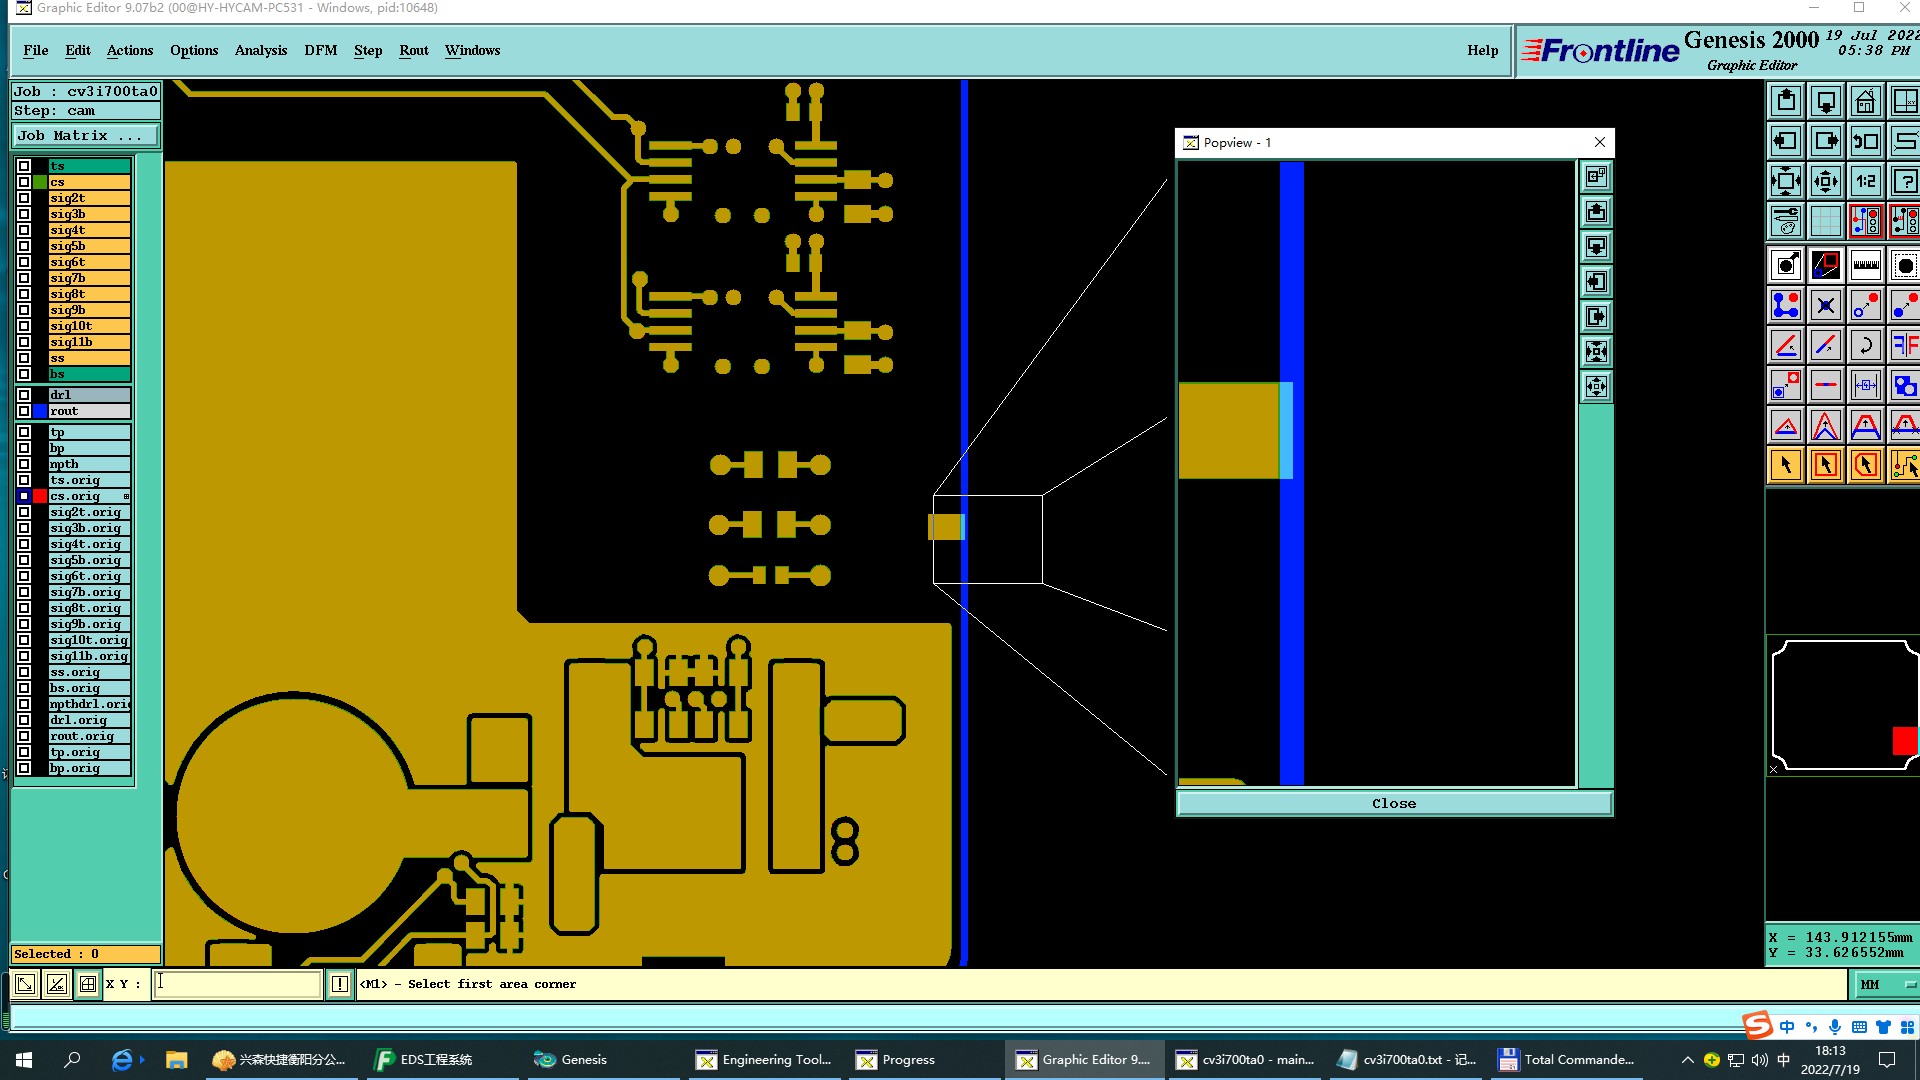Click the Popview Close button

tap(1393, 804)
